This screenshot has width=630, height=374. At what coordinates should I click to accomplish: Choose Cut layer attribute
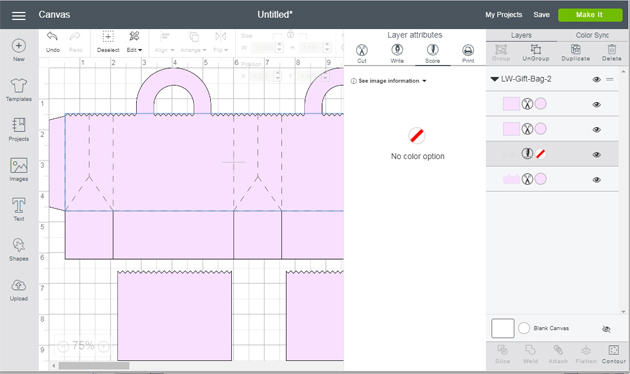(362, 53)
